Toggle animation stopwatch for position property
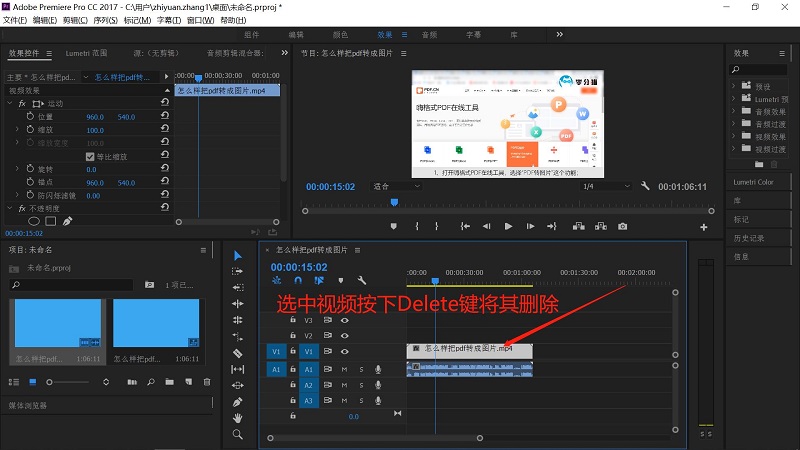 point(30,116)
